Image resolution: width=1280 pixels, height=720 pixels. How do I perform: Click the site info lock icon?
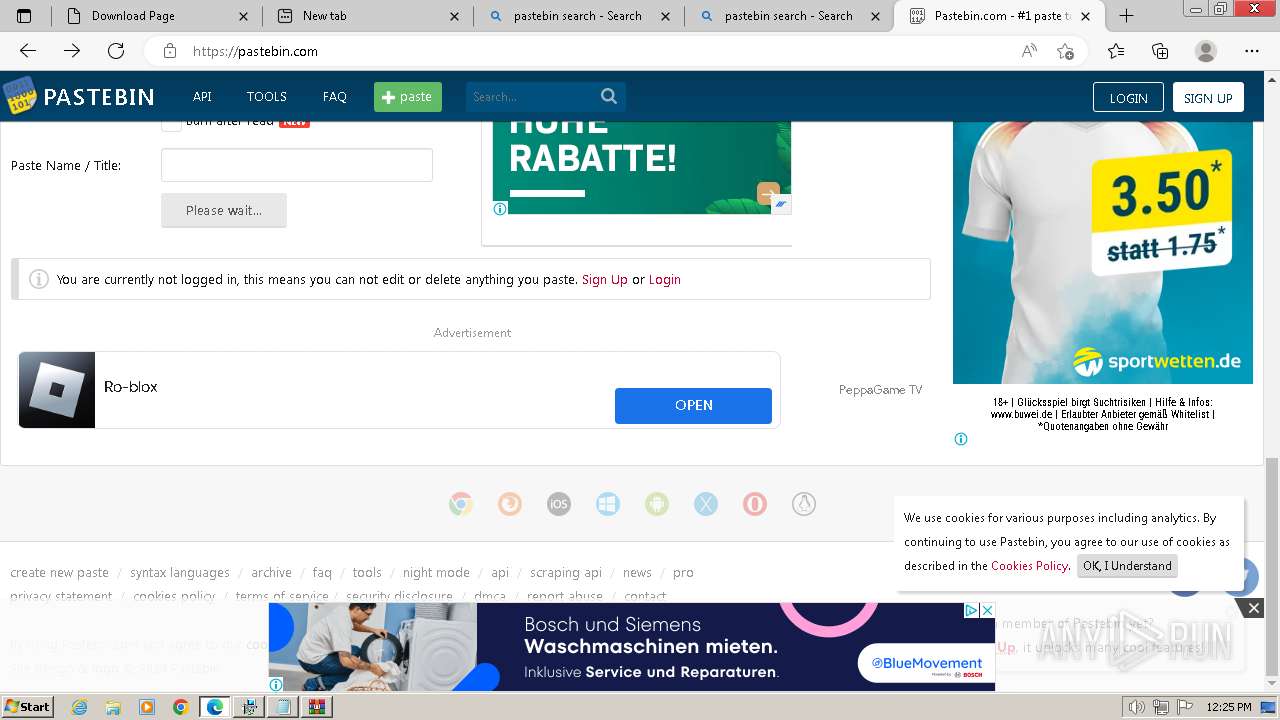tap(170, 51)
